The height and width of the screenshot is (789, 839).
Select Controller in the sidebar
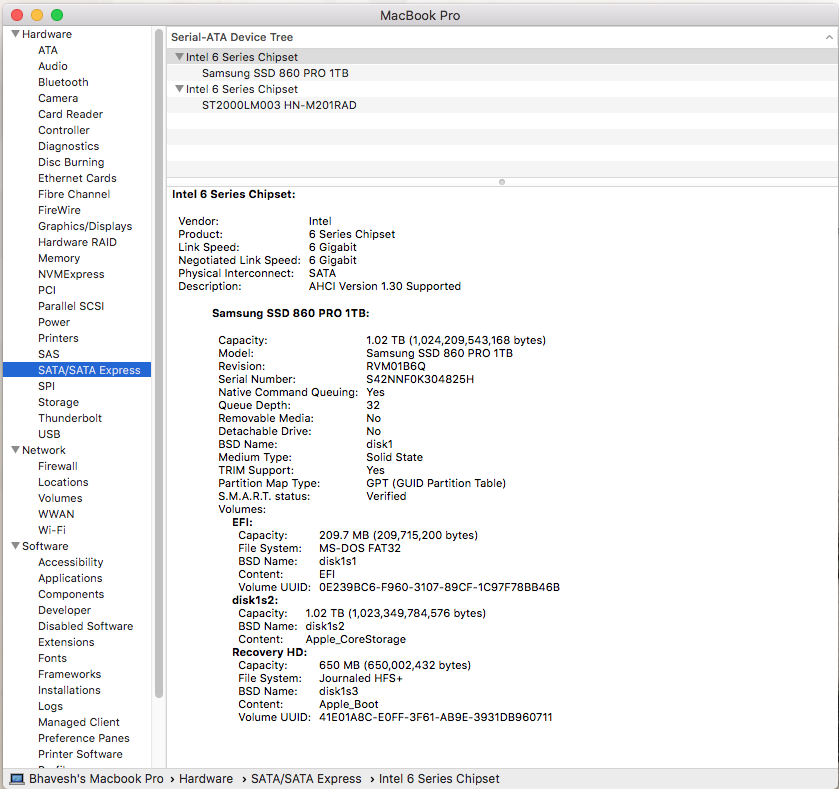(64, 130)
